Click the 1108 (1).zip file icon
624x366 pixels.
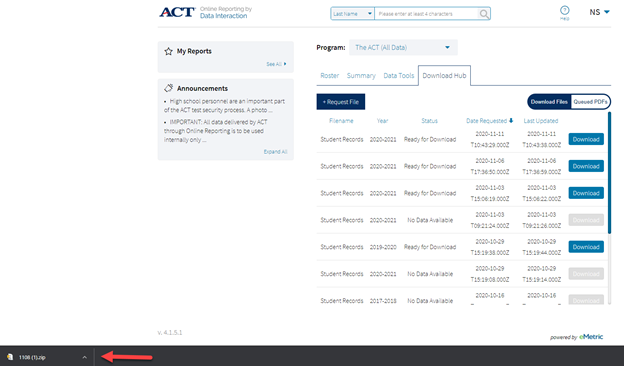pos(10,357)
